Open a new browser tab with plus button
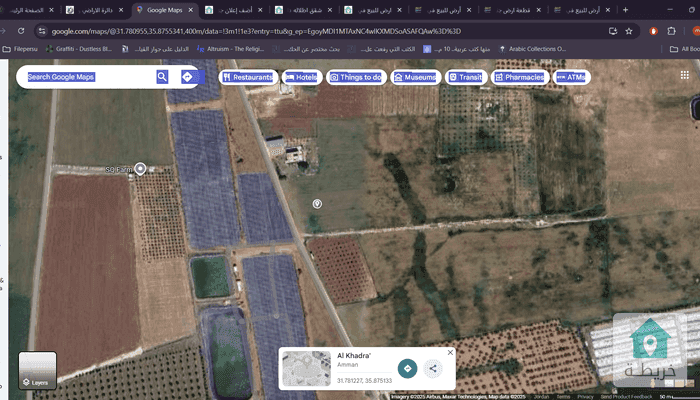The height and width of the screenshot is (400, 700). click(623, 10)
